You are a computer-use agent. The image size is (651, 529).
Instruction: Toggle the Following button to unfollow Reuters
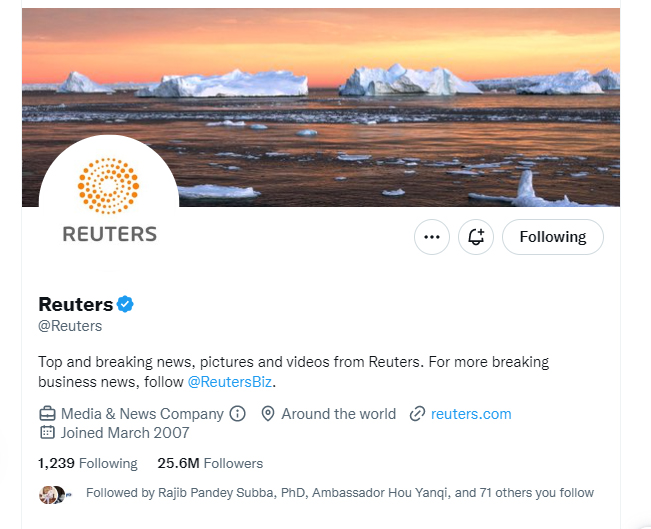553,237
